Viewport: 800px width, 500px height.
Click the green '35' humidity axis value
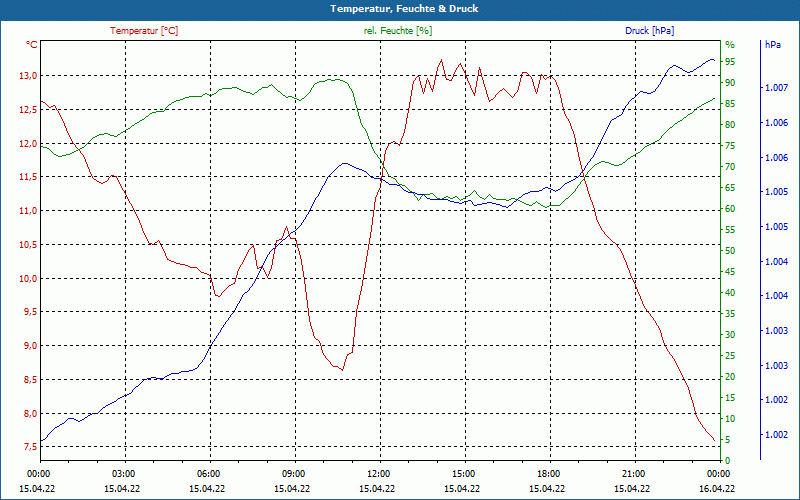(x=730, y=314)
